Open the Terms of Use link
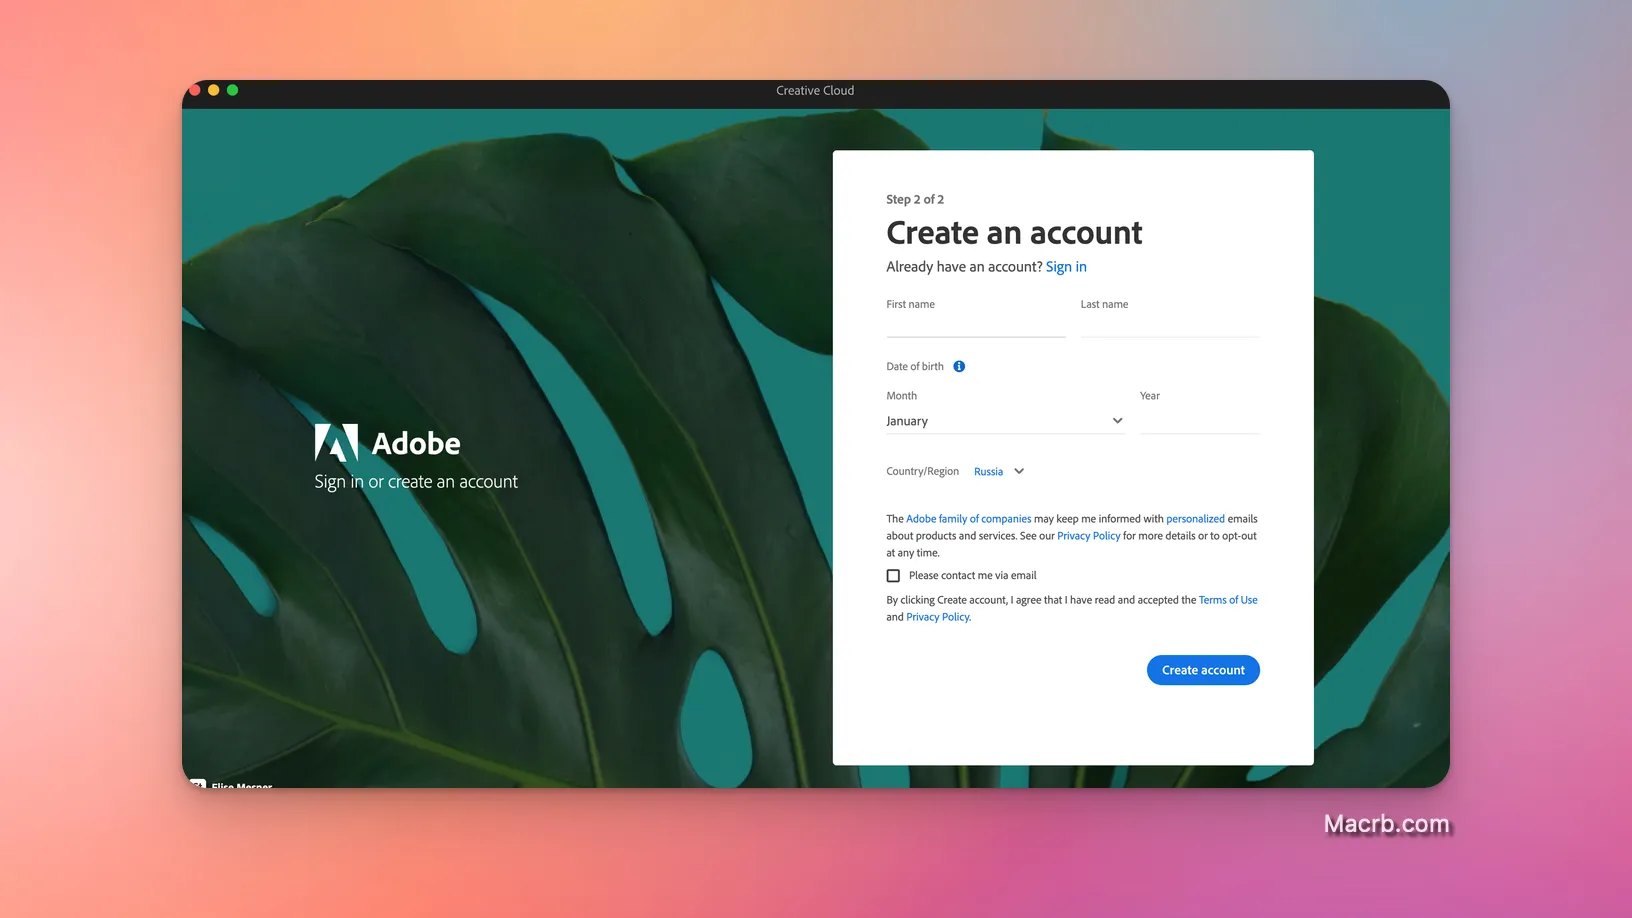This screenshot has width=1632, height=918. (x=1228, y=600)
